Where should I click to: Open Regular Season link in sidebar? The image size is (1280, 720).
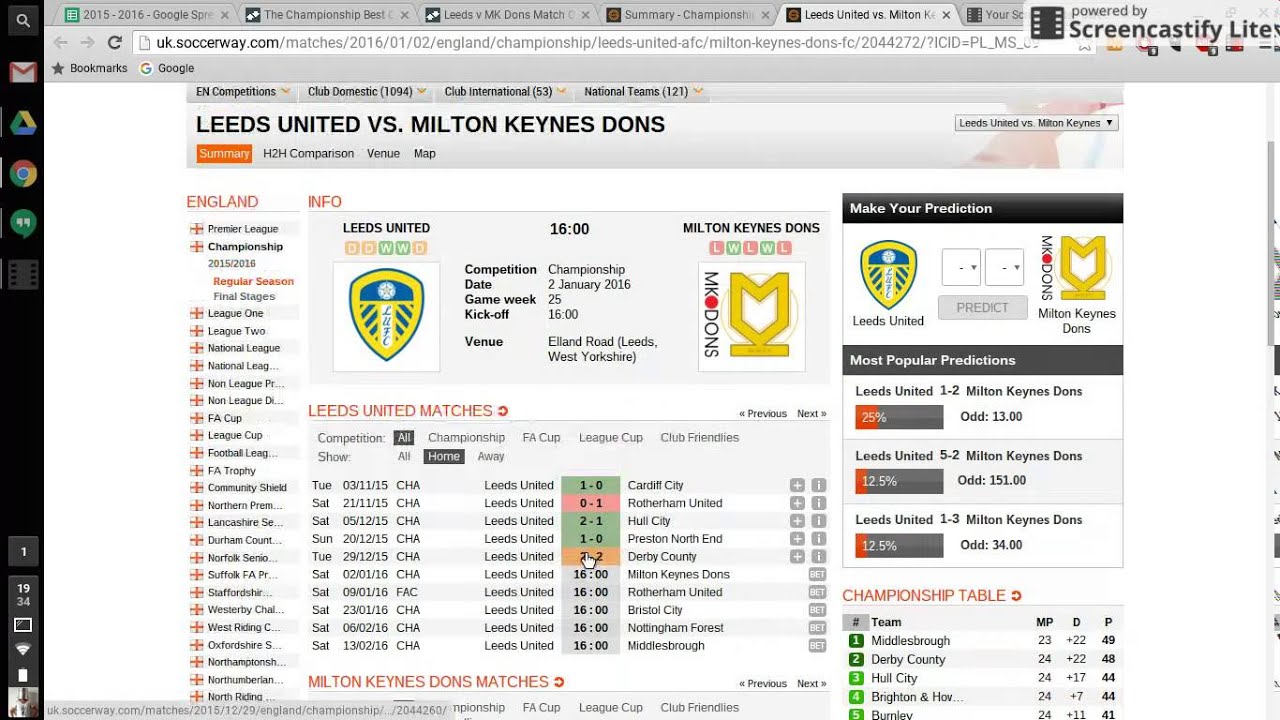point(253,282)
